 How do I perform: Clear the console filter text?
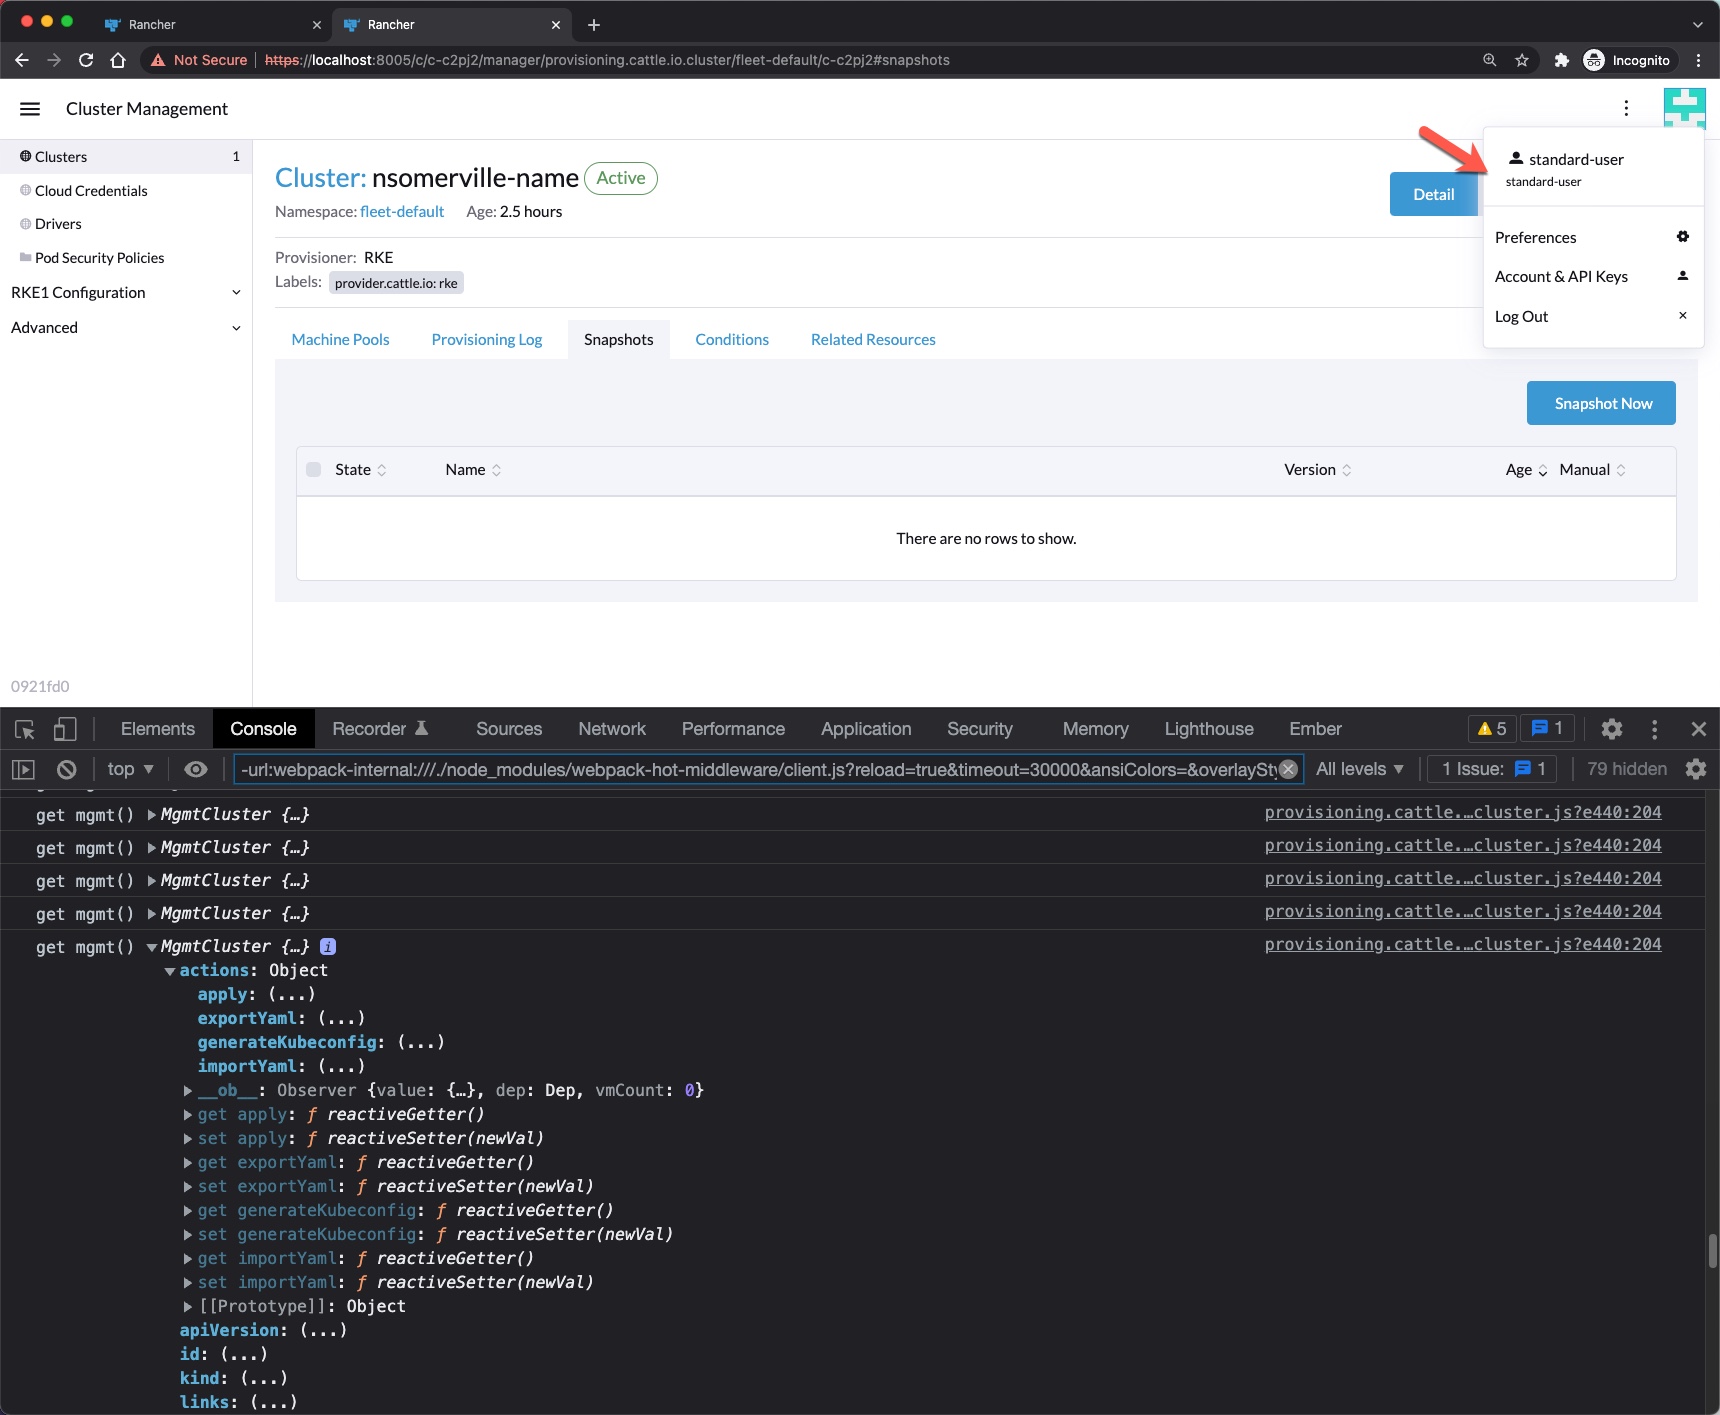1289,769
